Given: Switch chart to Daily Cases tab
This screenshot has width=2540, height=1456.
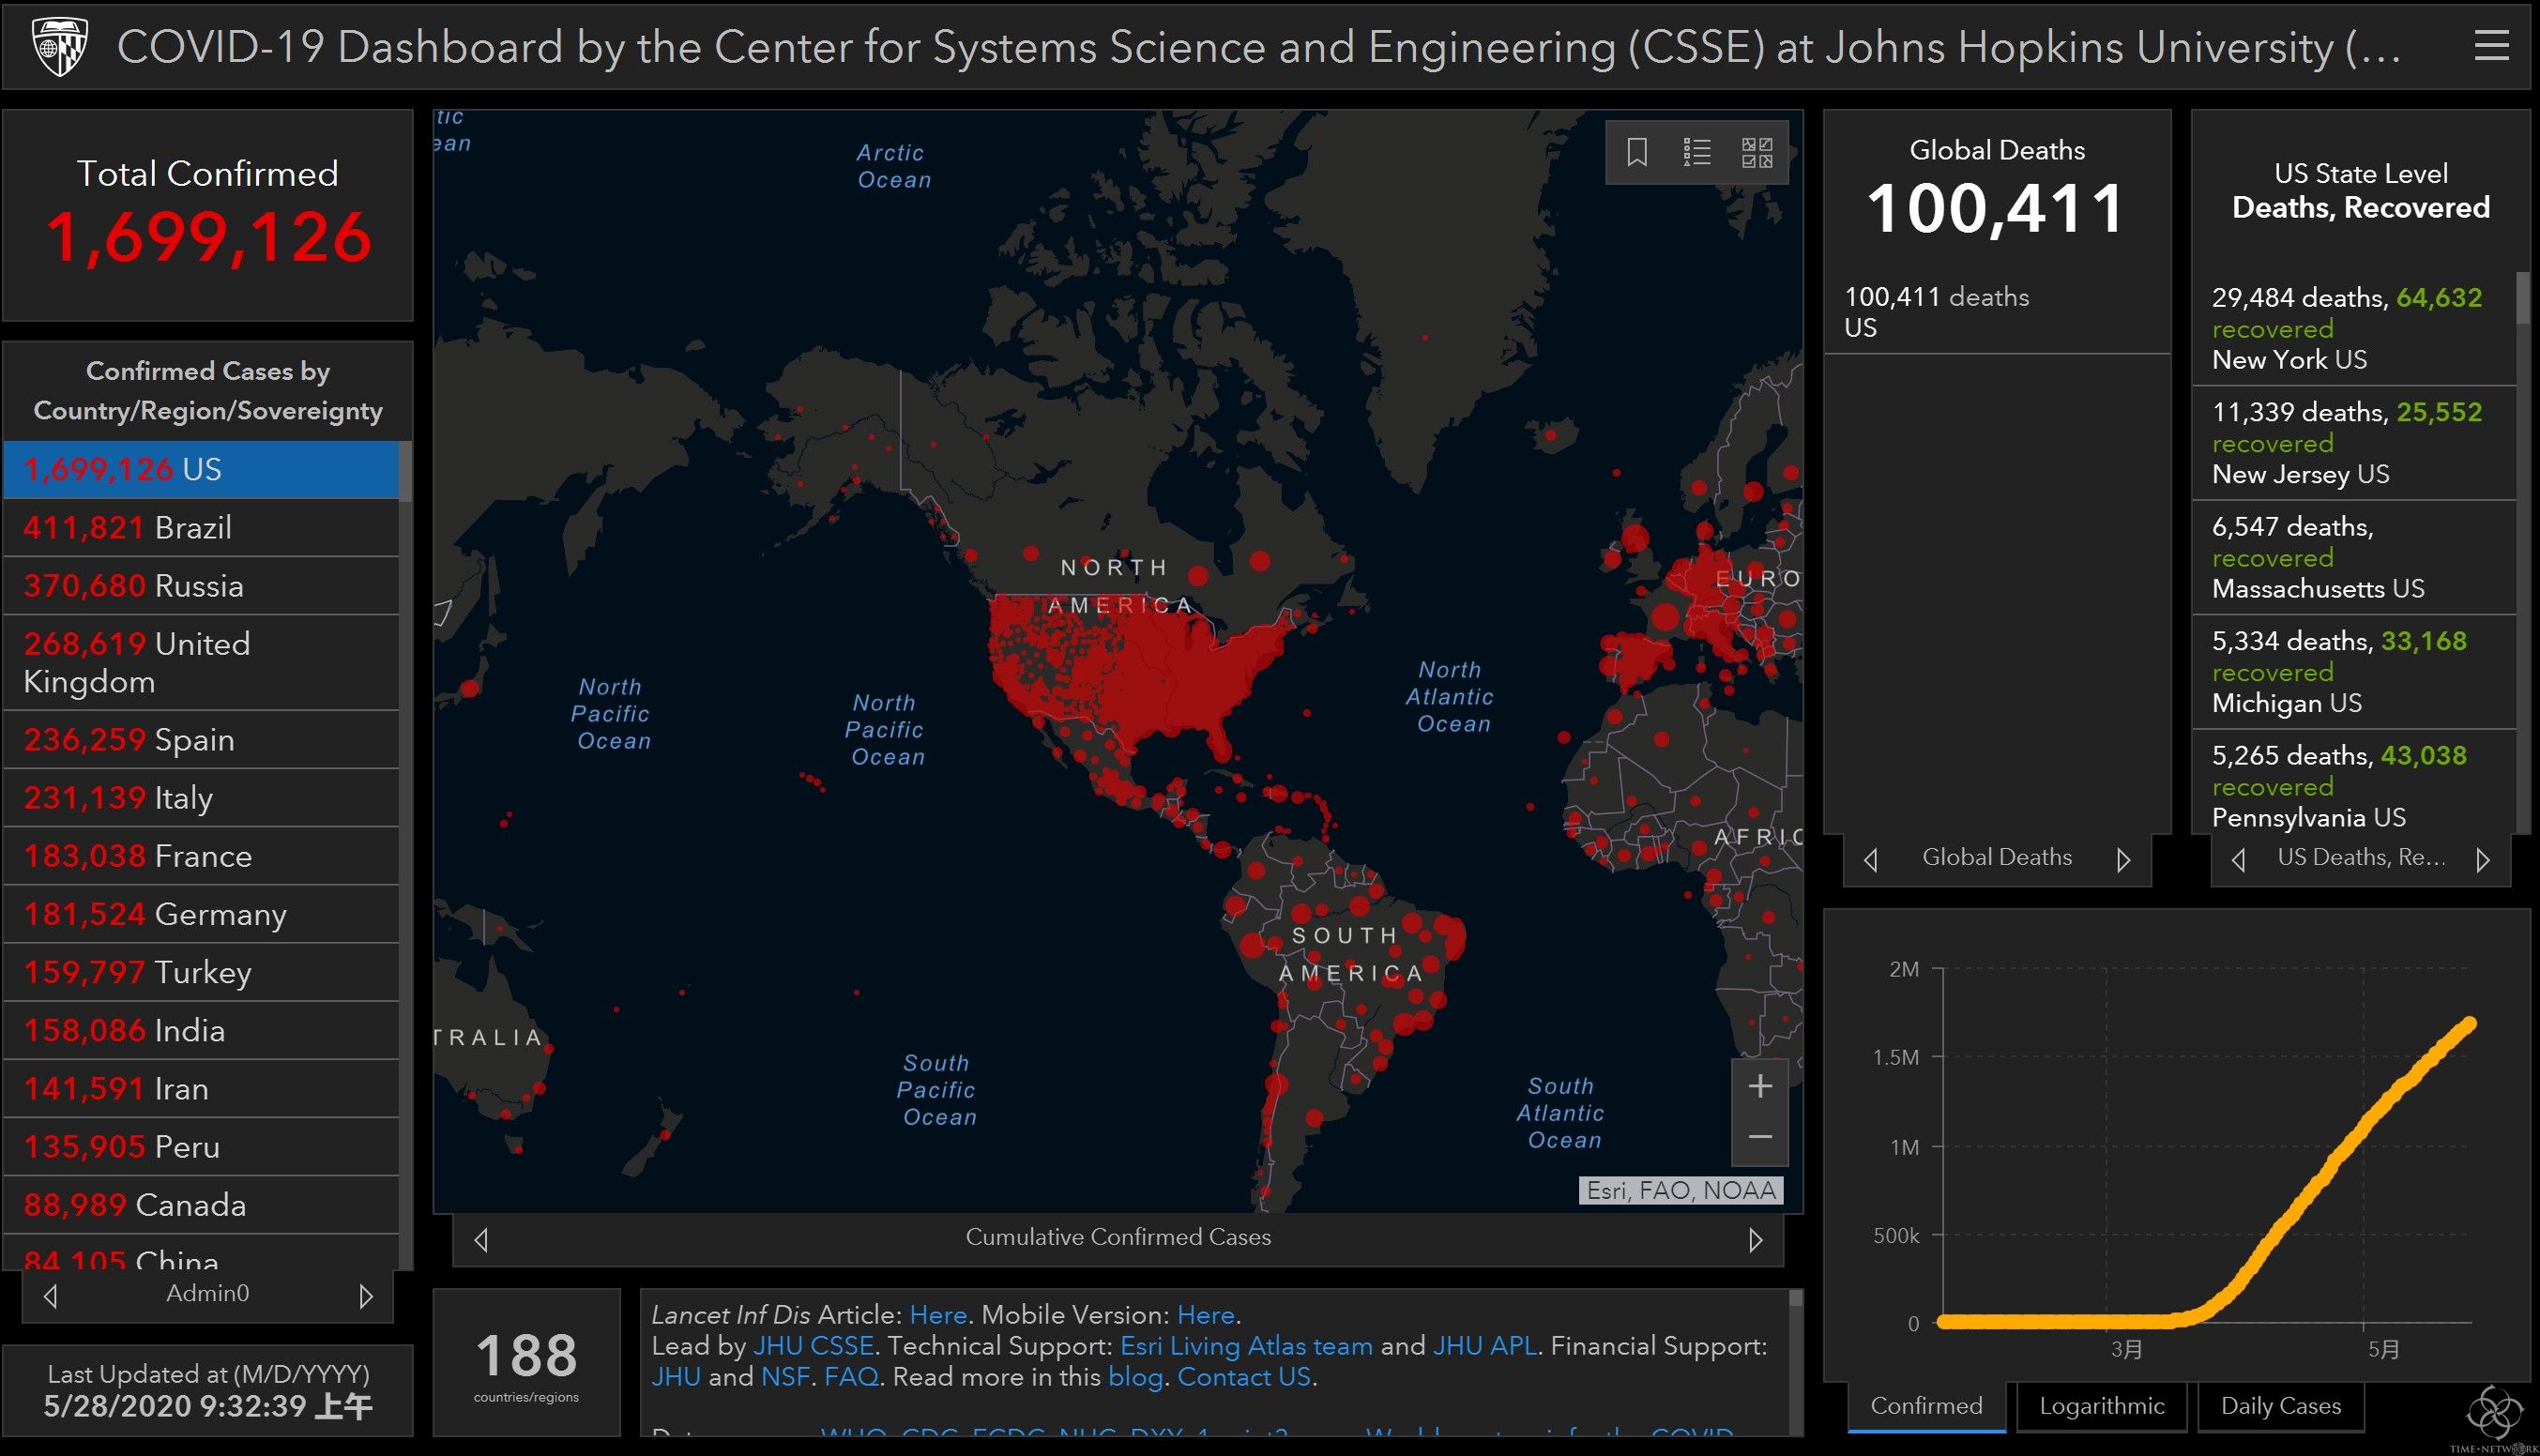Looking at the screenshot, I should pyautogui.click(x=2280, y=1406).
